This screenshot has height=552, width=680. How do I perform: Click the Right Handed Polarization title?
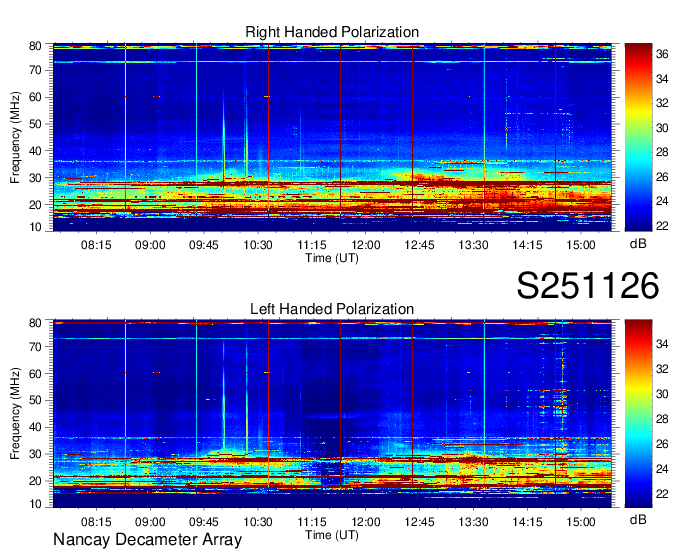pyautogui.click(x=332, y=33)
